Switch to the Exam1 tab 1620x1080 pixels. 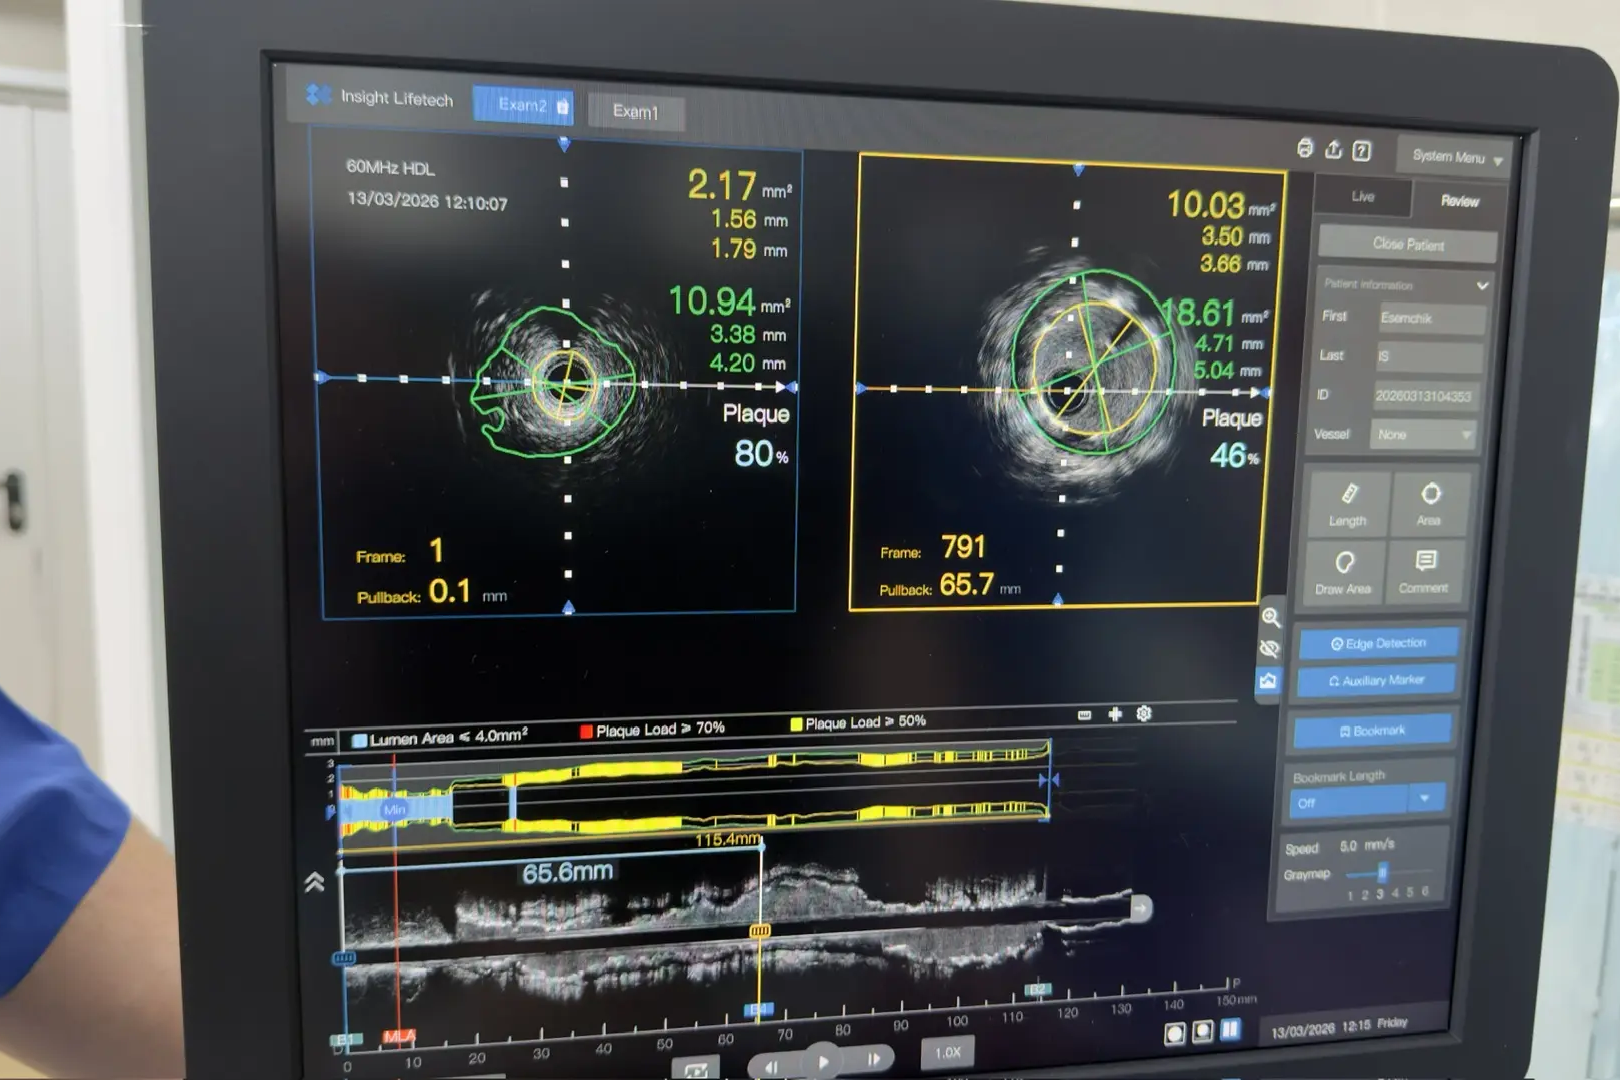point(635,111)
